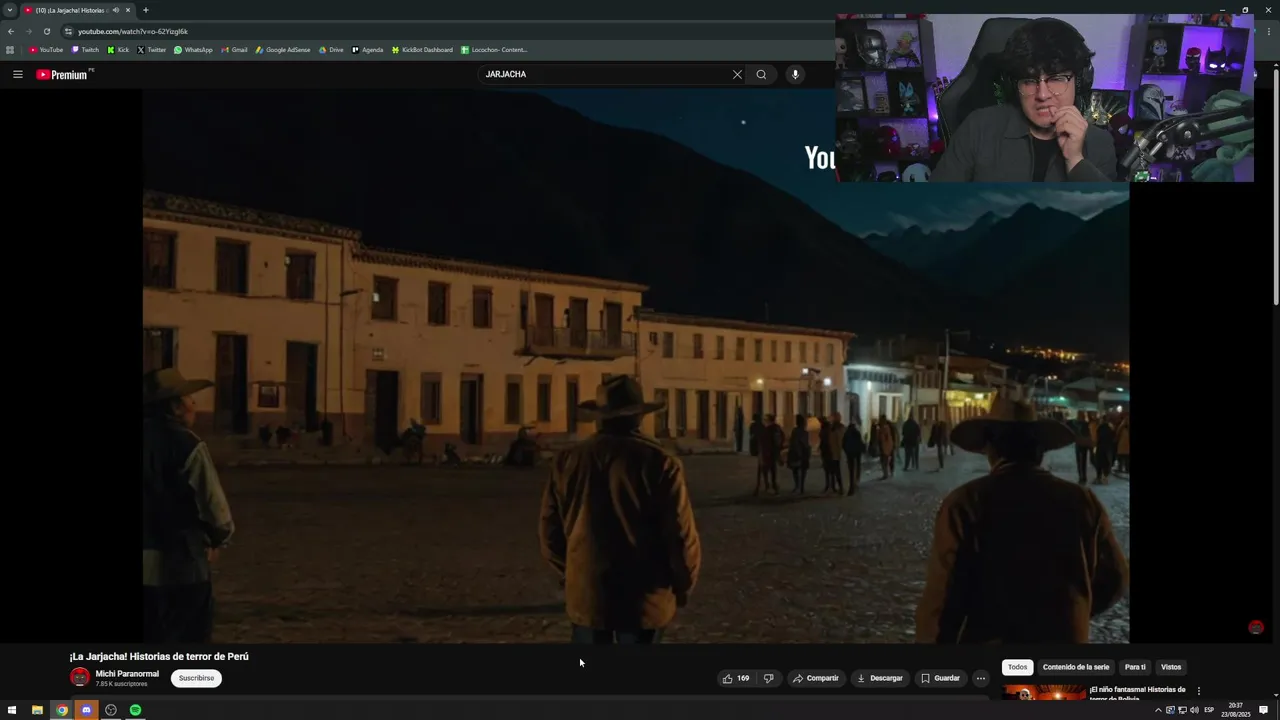Reload the current page
The width and height of the screenshot is (1280, 720).
click(46, 31)
